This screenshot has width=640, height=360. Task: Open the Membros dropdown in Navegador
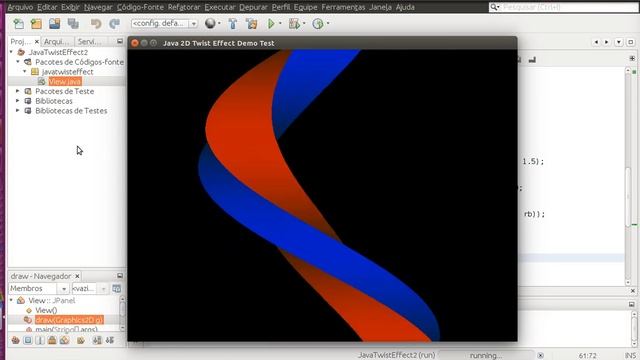coord(39,289)
